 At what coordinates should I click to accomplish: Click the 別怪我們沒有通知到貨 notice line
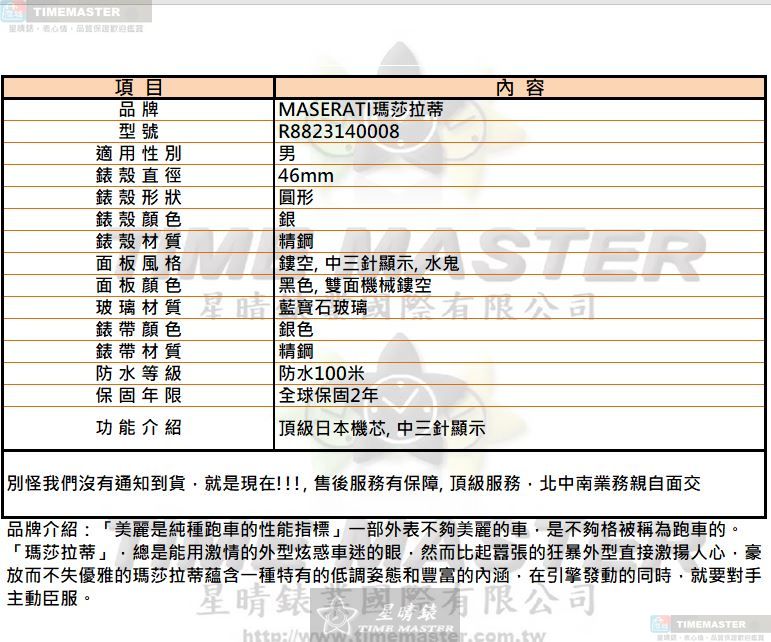(x=354, y=484)
